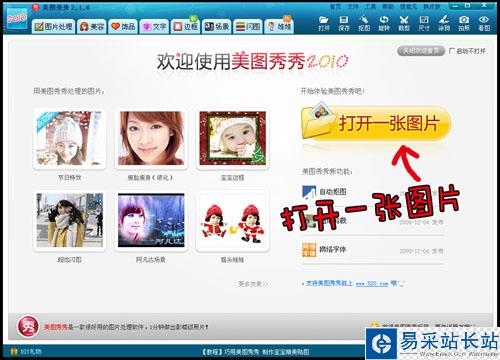Open the 首页 menu in title bar
Screen dimensions: 500x360
(336, 6)
